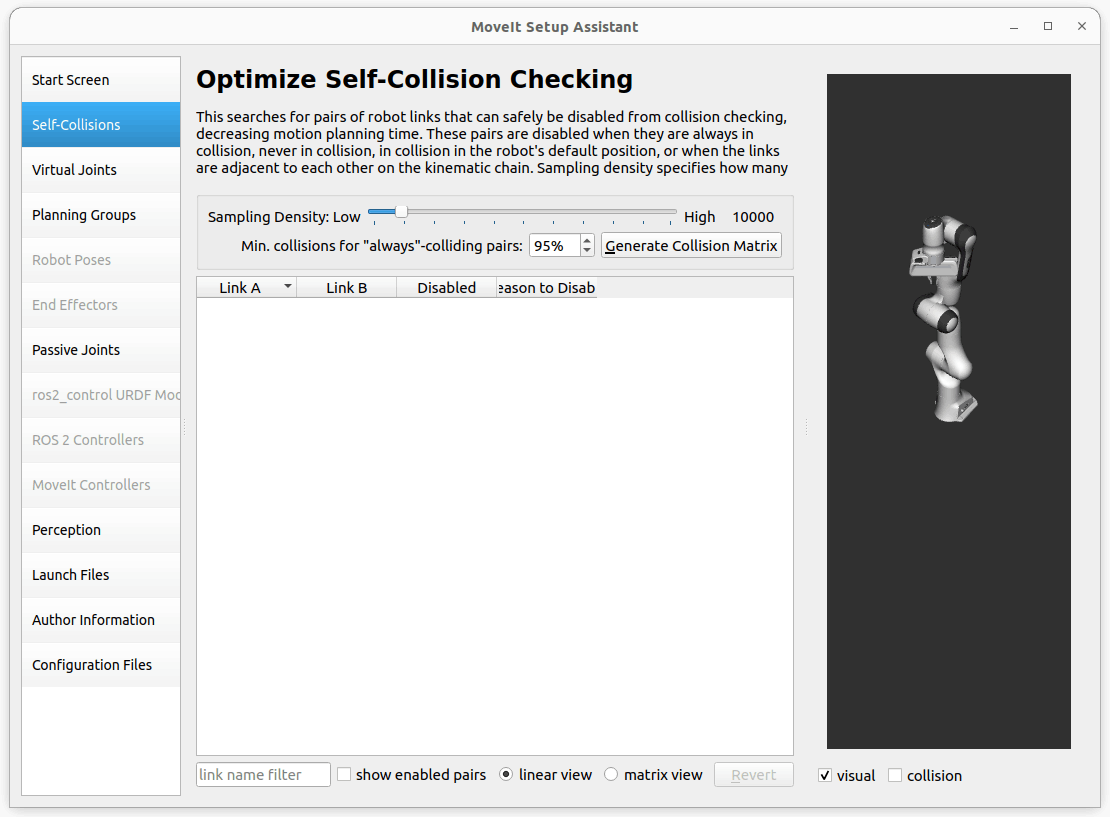1110x817 pixels.
Task: Enable show enabled pairs checkbox
Action: 344,775
